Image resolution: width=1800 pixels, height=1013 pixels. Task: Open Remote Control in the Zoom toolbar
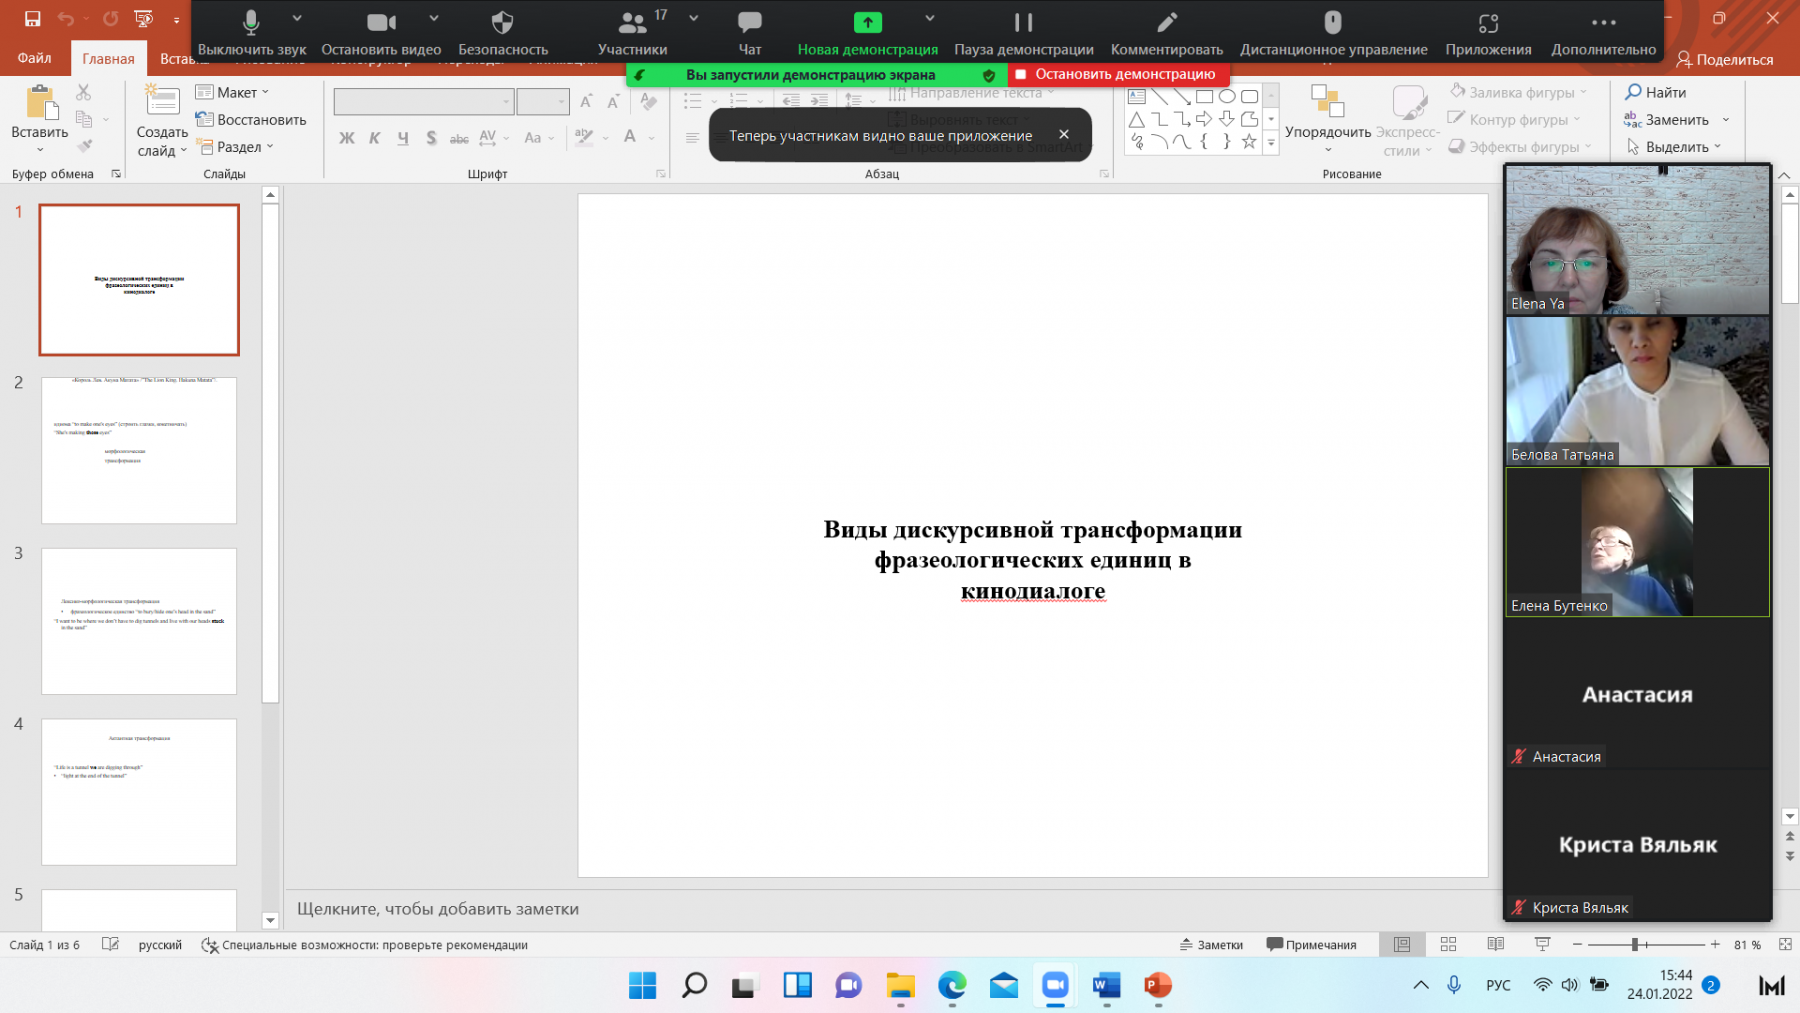pos(1333,32)
